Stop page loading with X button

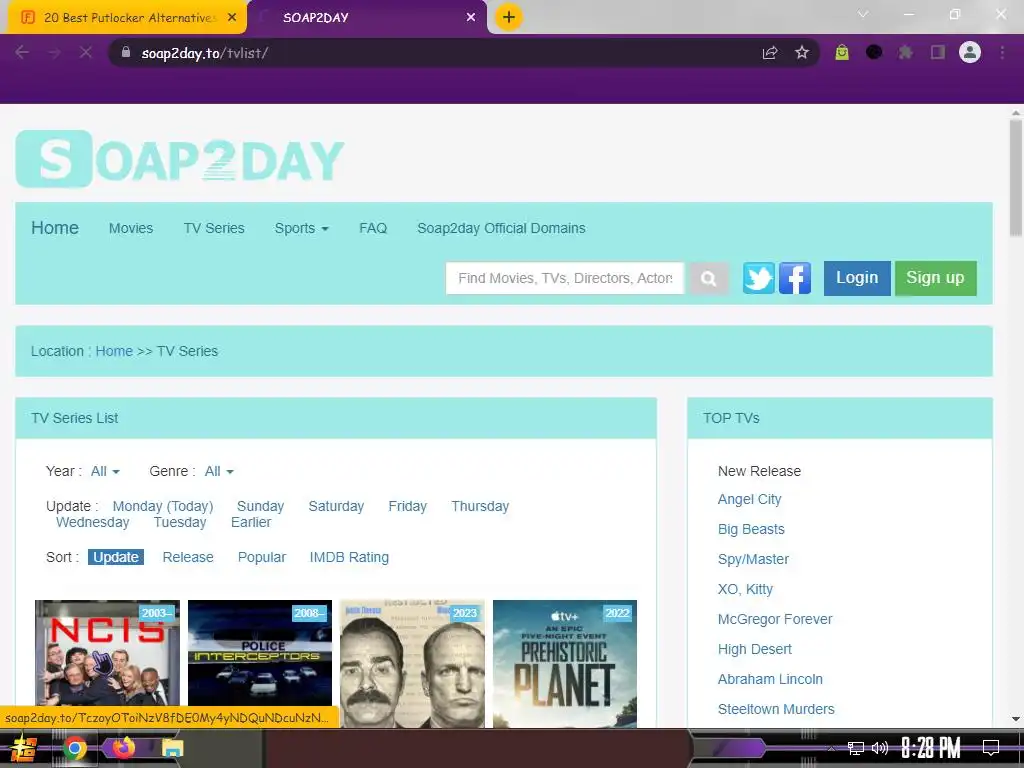[x=86, y=52]
